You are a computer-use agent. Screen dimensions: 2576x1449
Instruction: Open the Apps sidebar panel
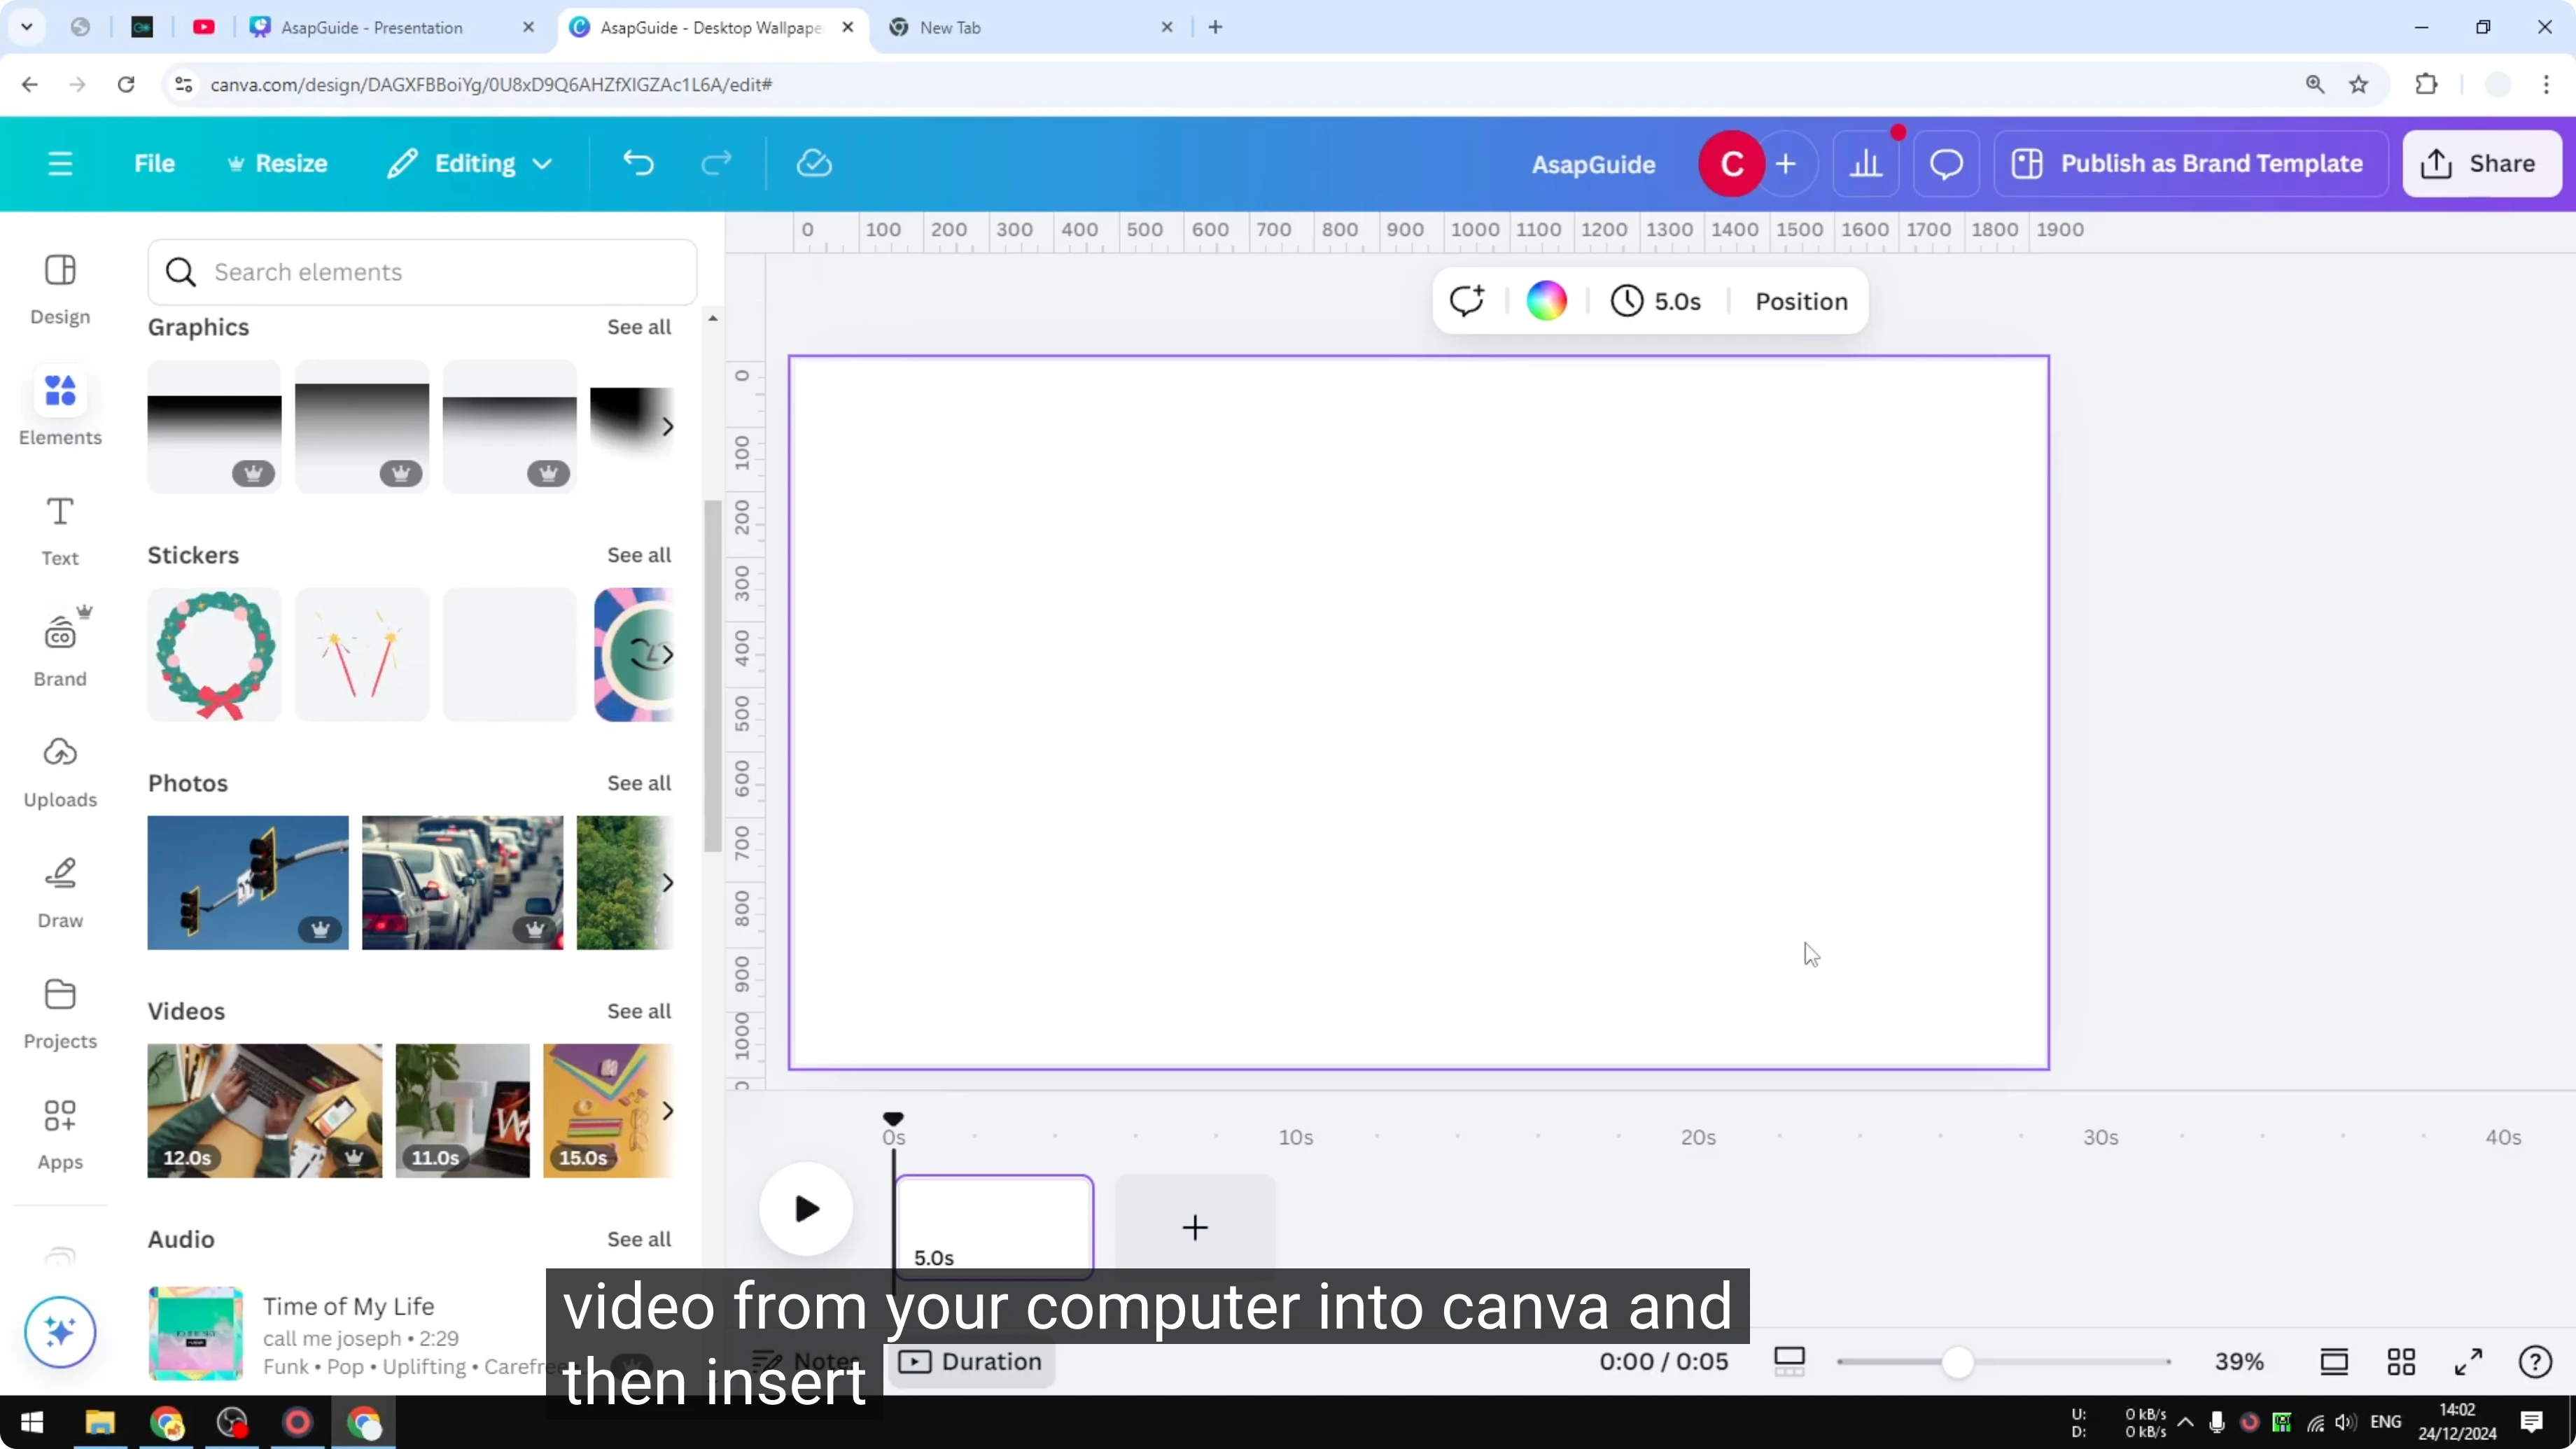point(59,1132)
